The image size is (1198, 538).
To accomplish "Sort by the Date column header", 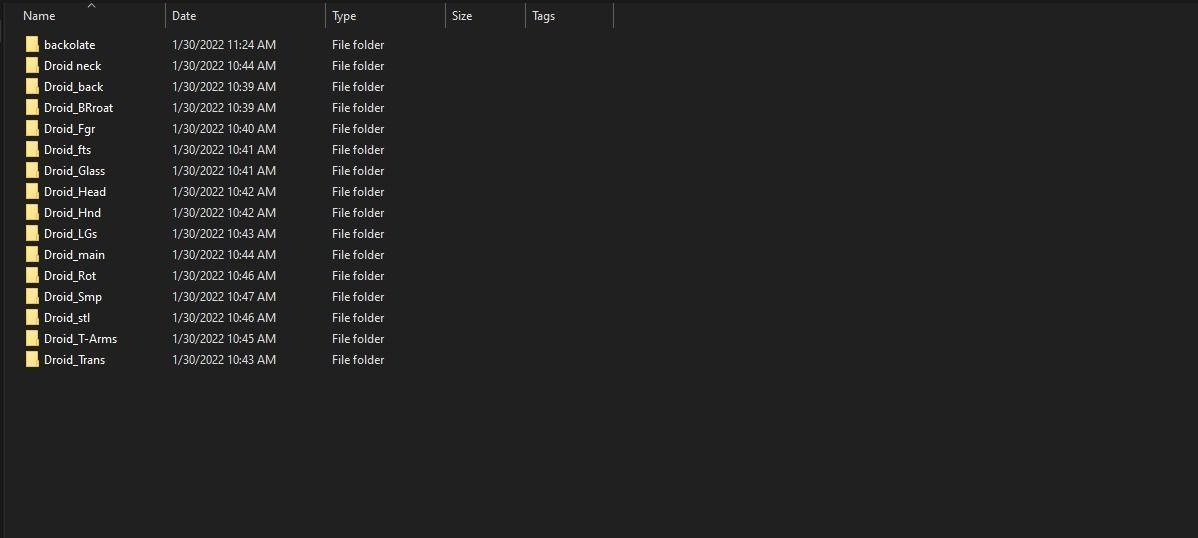I will 184,16.
